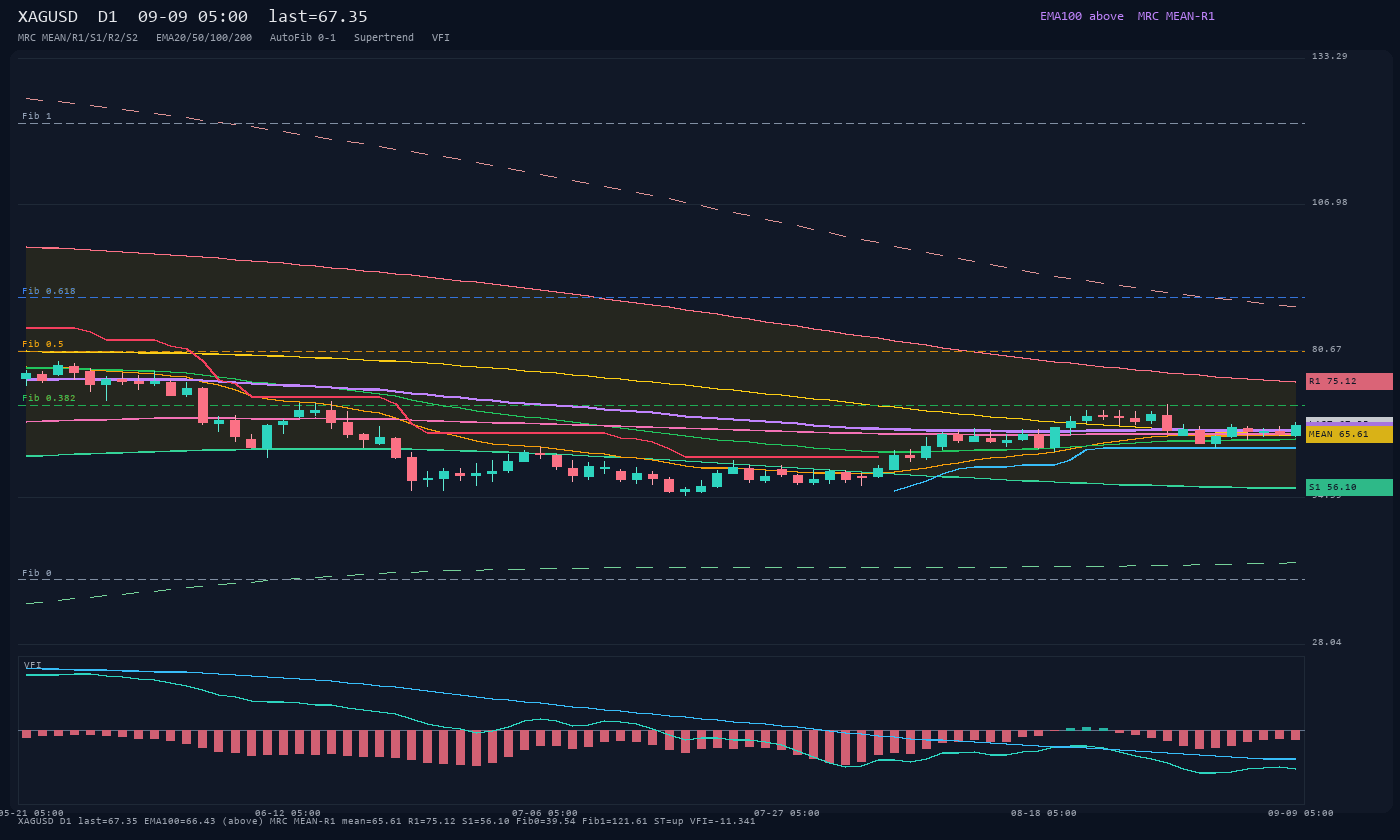Image resolution: width=1400 pixels, height=840 pixels.
Task: Click the VFI legend entry in header
Action: pos(441,38)
